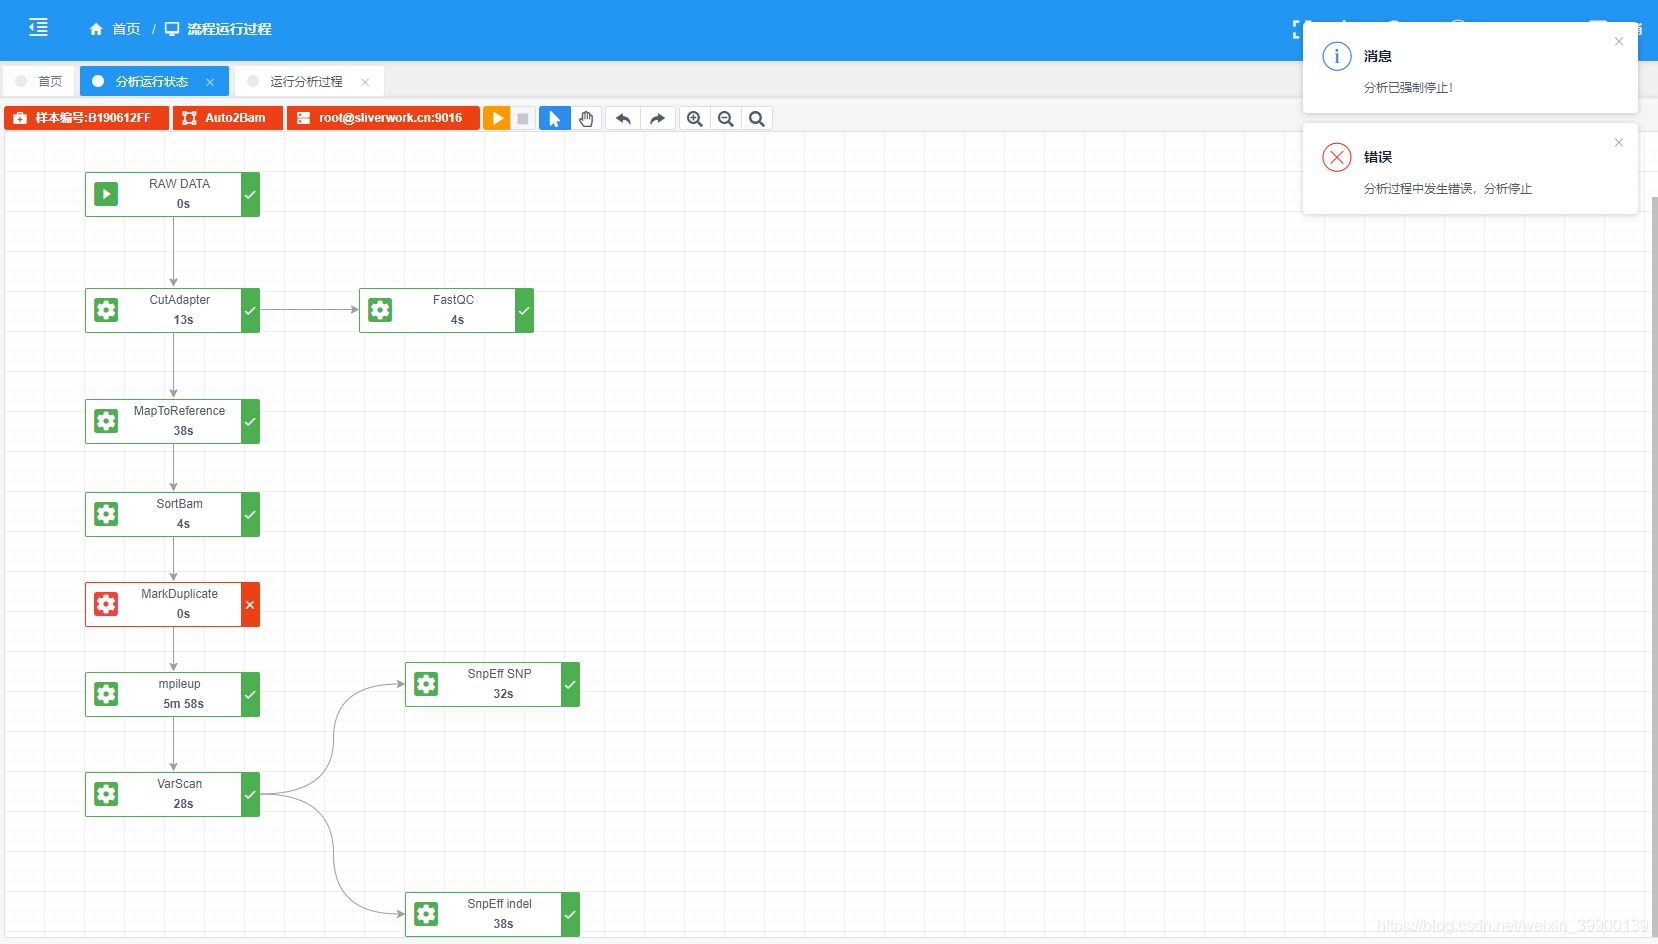This screenshot has height=944, width=1658.
Task: Dismiss the 消息 notification
Action: tap(1619, 41)
